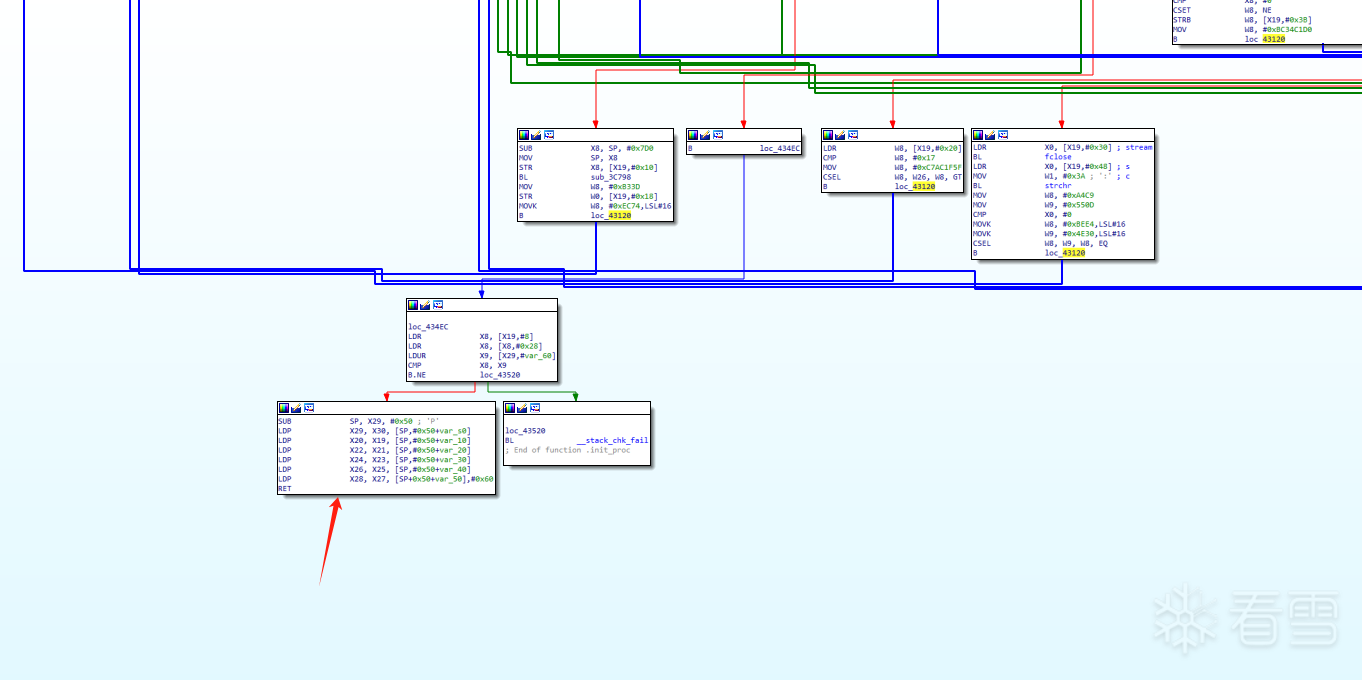Select 'MOVK W8, #0xEC74,LSL#16' line
This screenshot has height=680, width=1362.
click(596, 205)
